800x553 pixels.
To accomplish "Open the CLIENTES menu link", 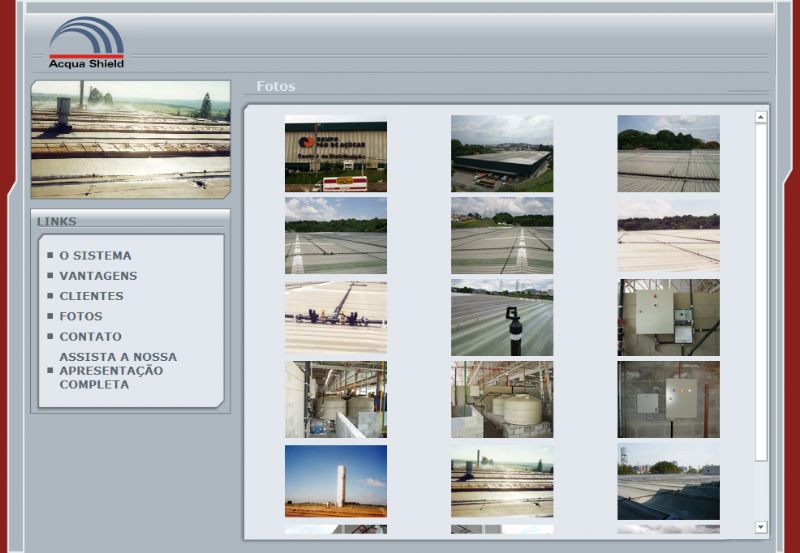I will pyautogui.click(x=91, y=296).
